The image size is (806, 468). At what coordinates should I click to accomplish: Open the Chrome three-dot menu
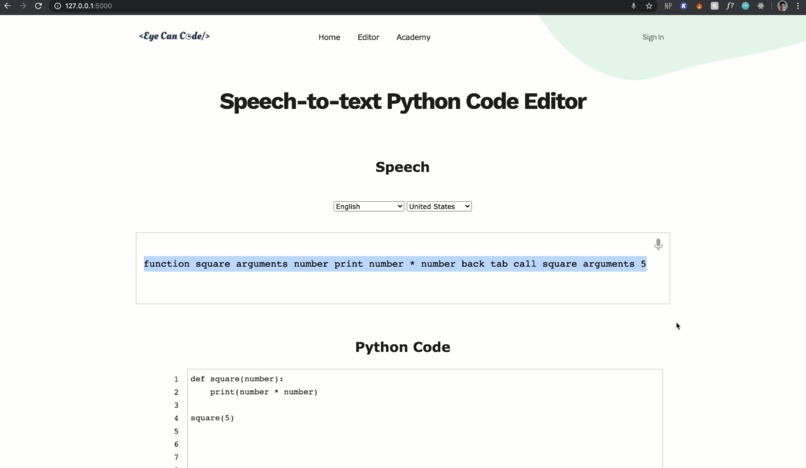pos(798,6)
